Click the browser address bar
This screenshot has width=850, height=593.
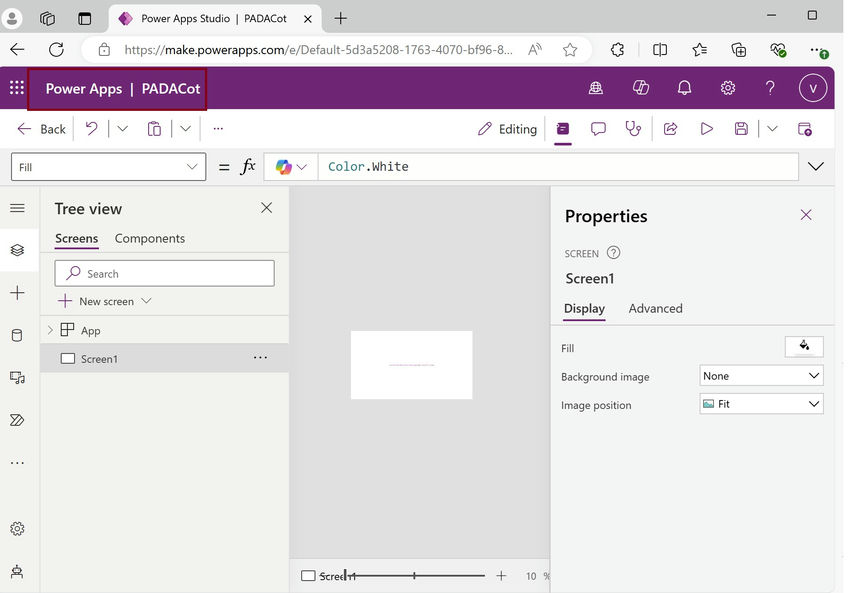coord(318,50)
